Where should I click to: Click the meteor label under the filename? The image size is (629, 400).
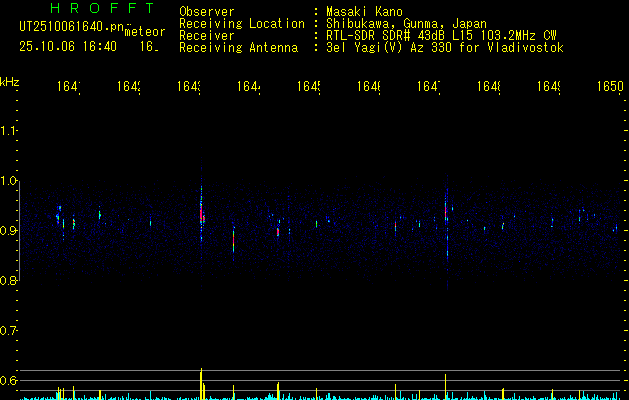pos(145,31)
